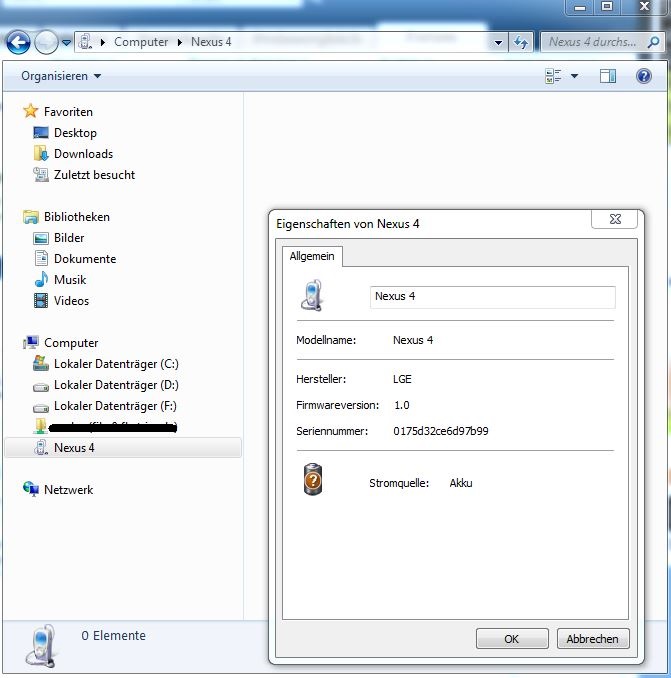Click the Zuletzt besucht icon
This screenshot has width=671, height=678.
point(41,175)
